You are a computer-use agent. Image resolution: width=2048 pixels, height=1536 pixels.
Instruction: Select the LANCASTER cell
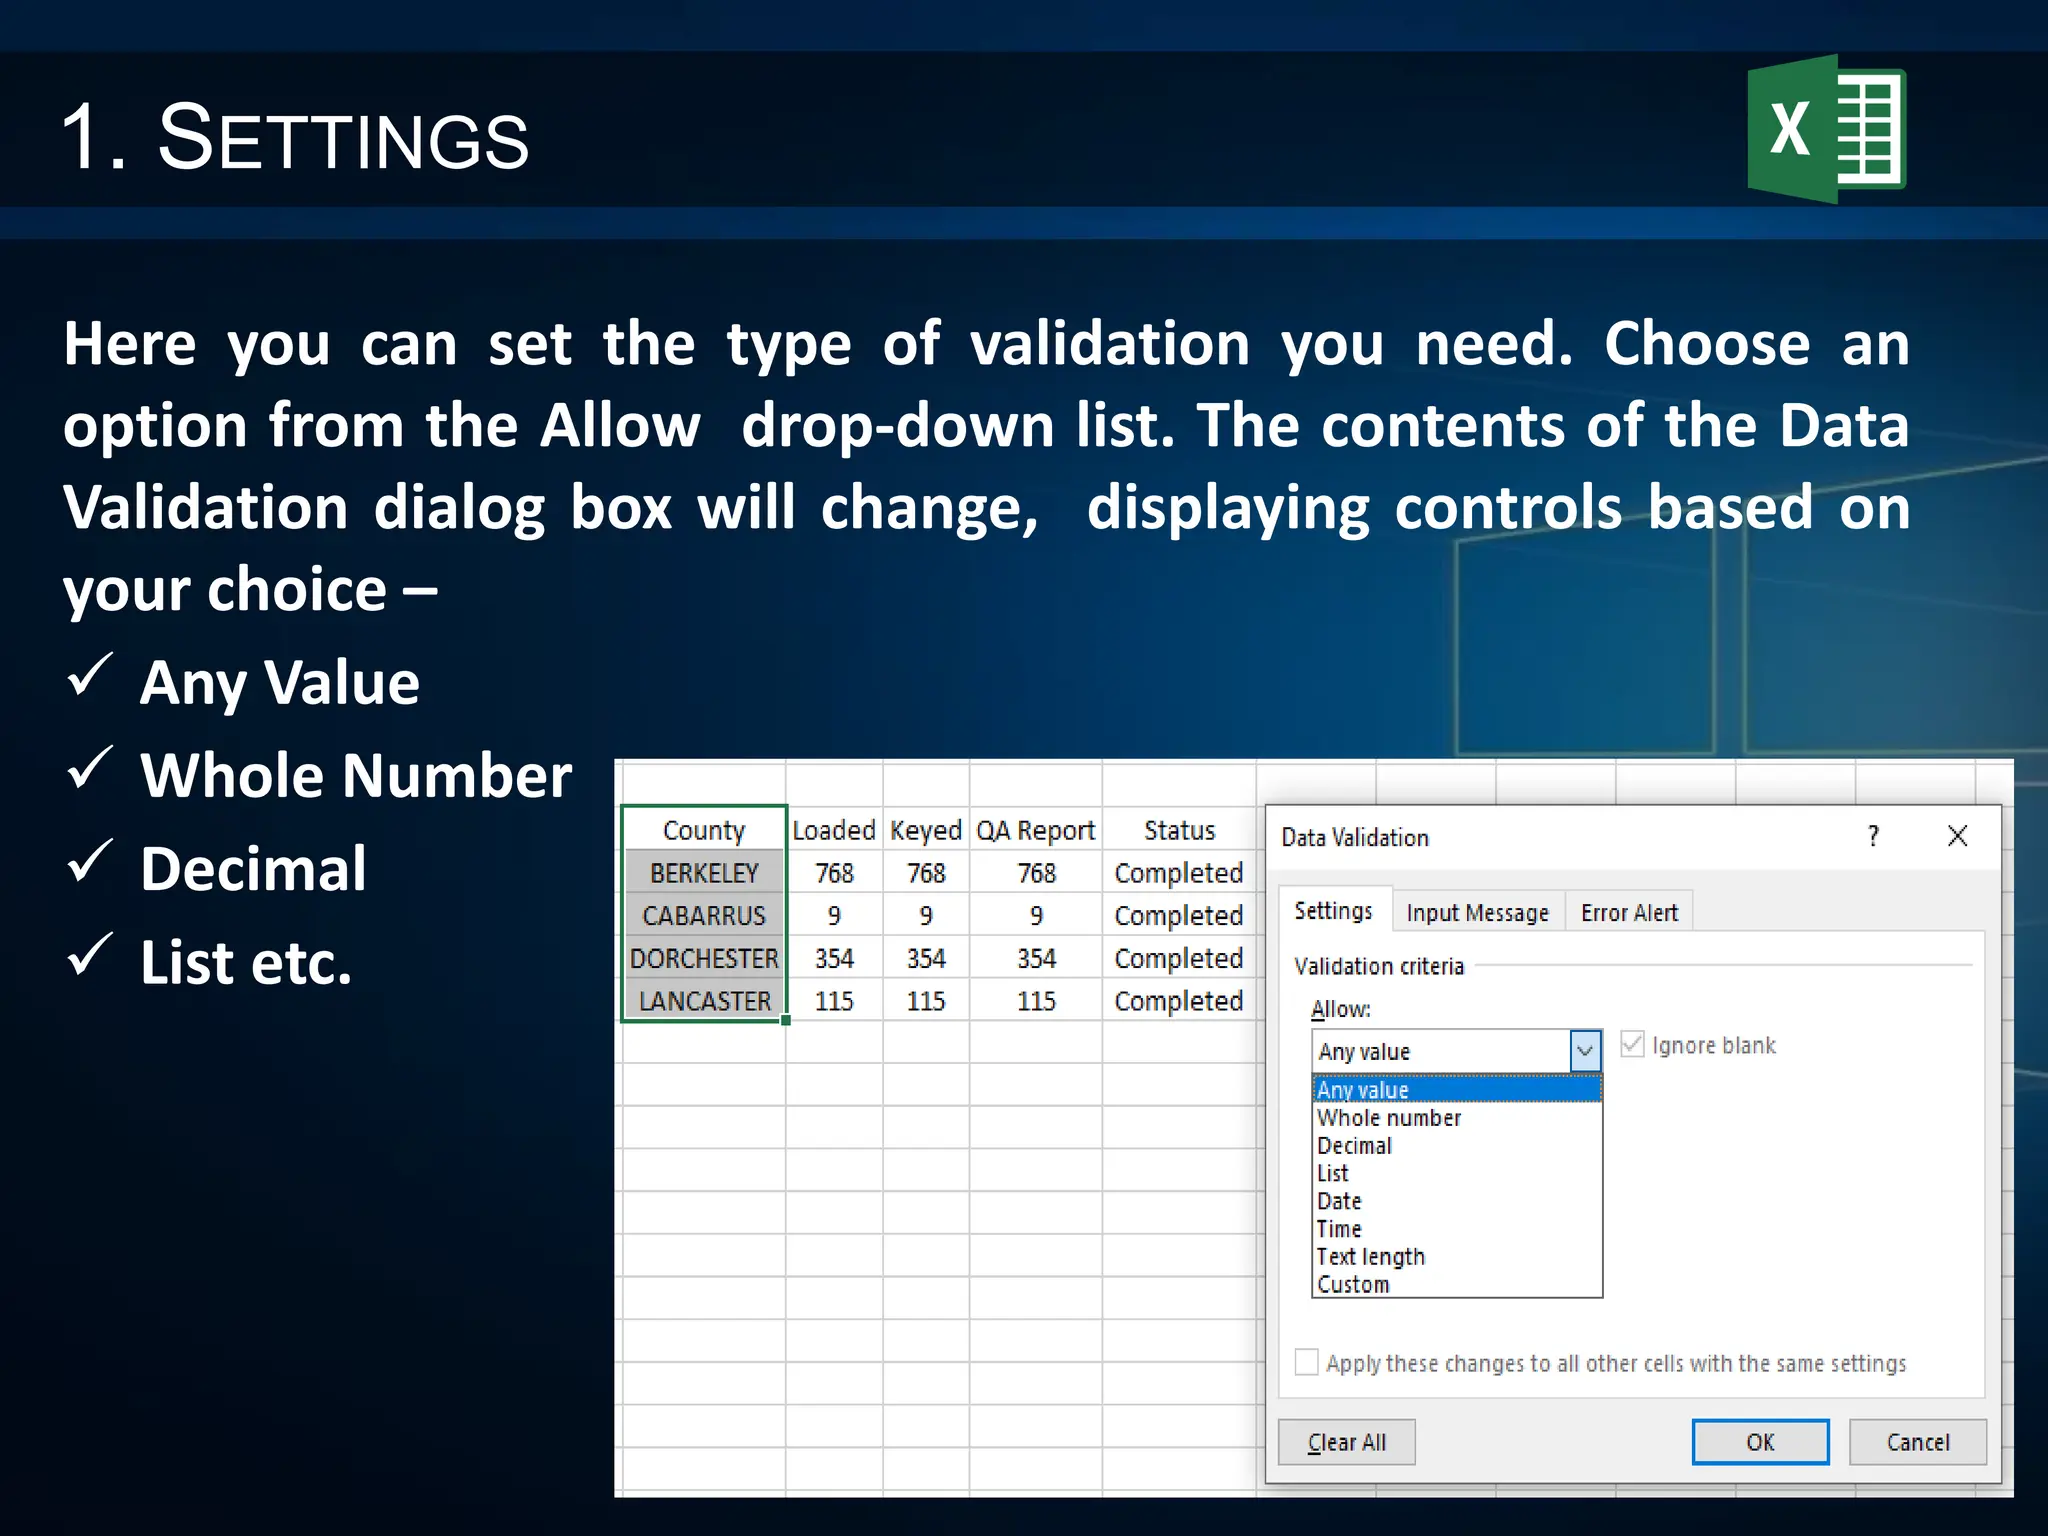[704, 1000]
